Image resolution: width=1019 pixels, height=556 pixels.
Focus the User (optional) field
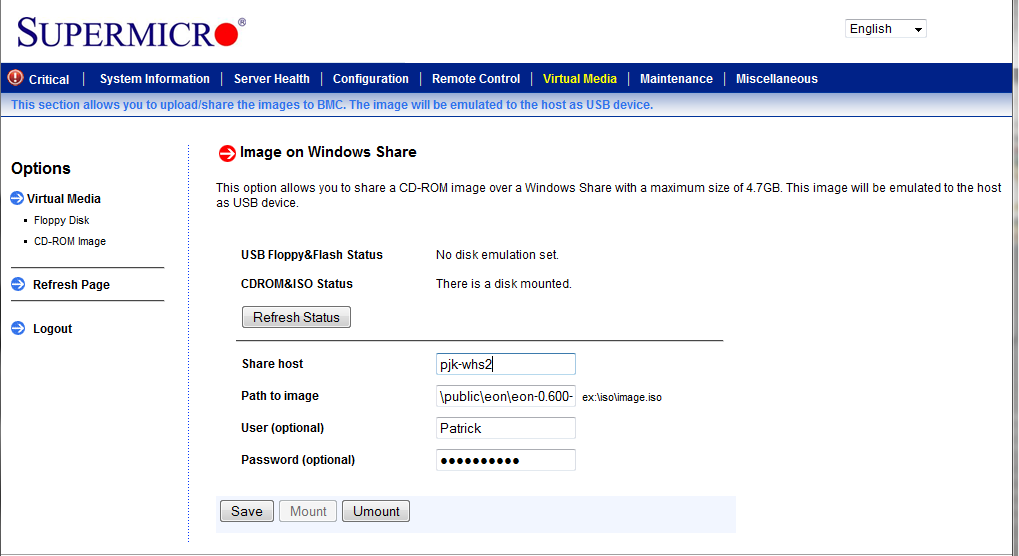pos(506,428)
